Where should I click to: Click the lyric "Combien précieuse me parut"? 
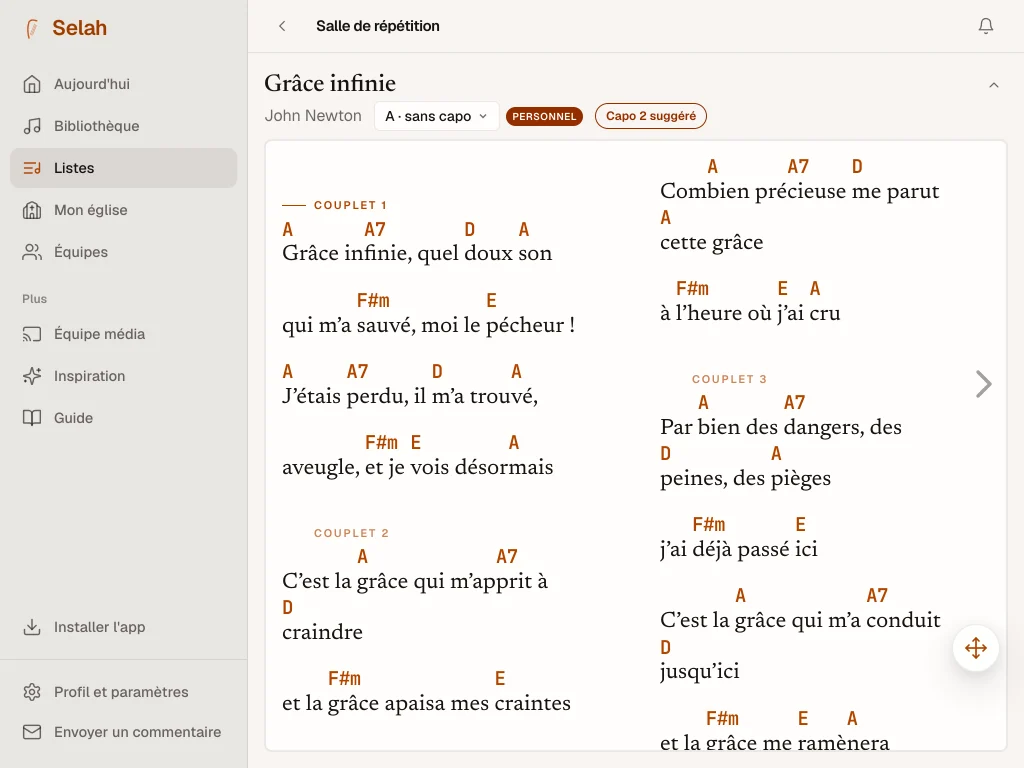[800, 191]
